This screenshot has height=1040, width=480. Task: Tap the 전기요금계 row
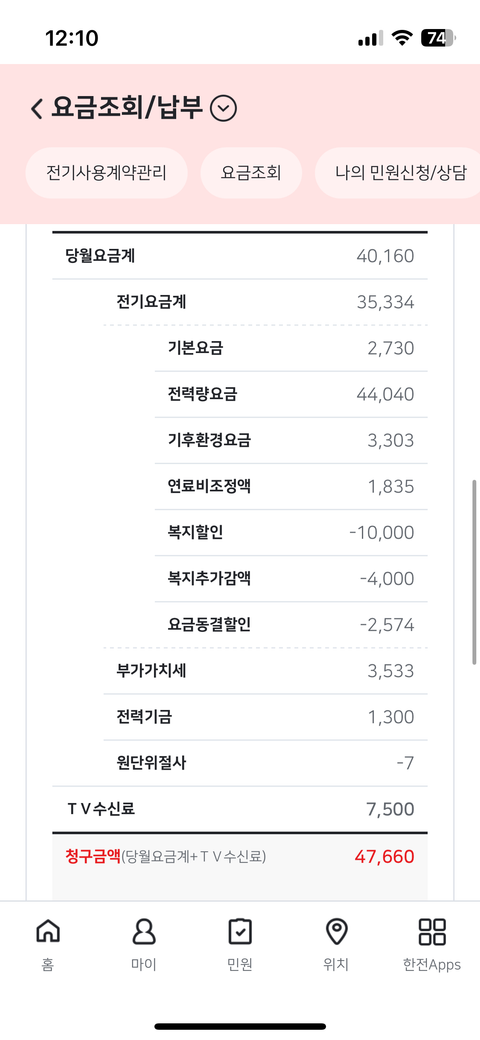[265, 302]
